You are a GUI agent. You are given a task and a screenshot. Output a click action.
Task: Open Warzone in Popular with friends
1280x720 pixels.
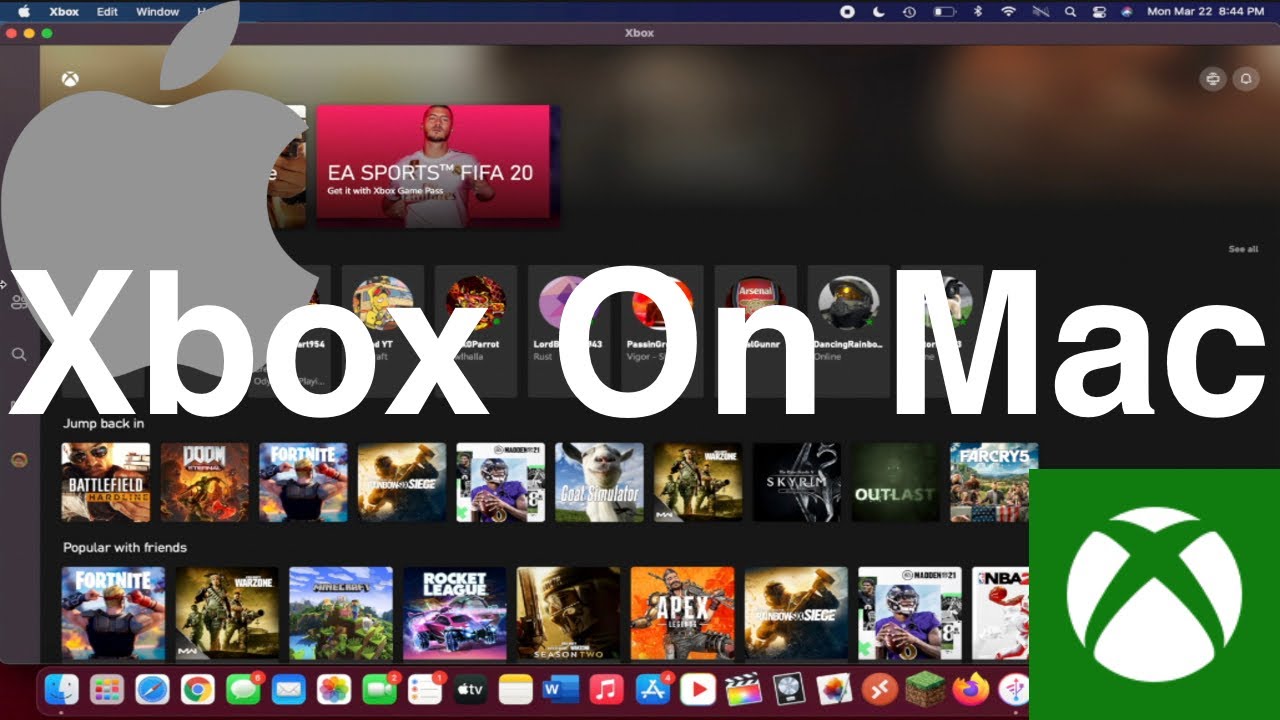(227, 613)
